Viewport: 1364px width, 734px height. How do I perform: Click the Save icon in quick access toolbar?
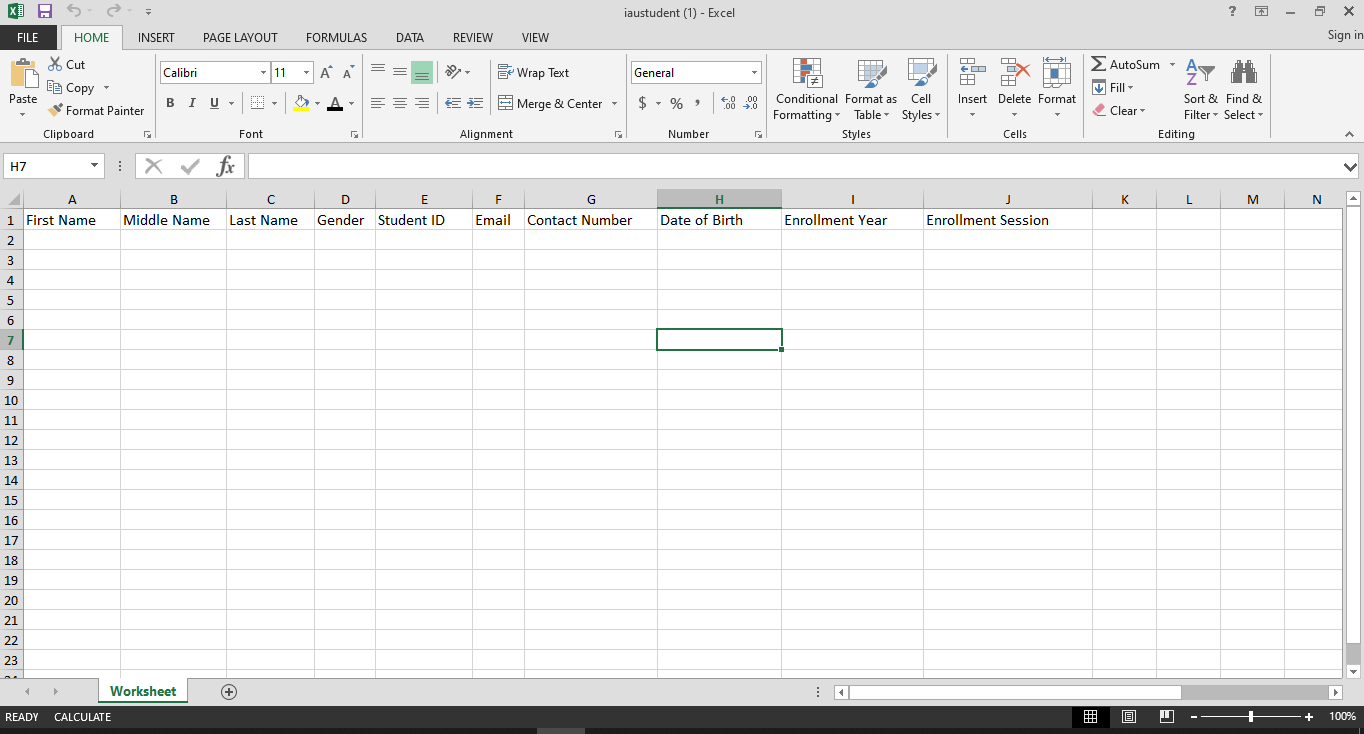coord(45,11)
